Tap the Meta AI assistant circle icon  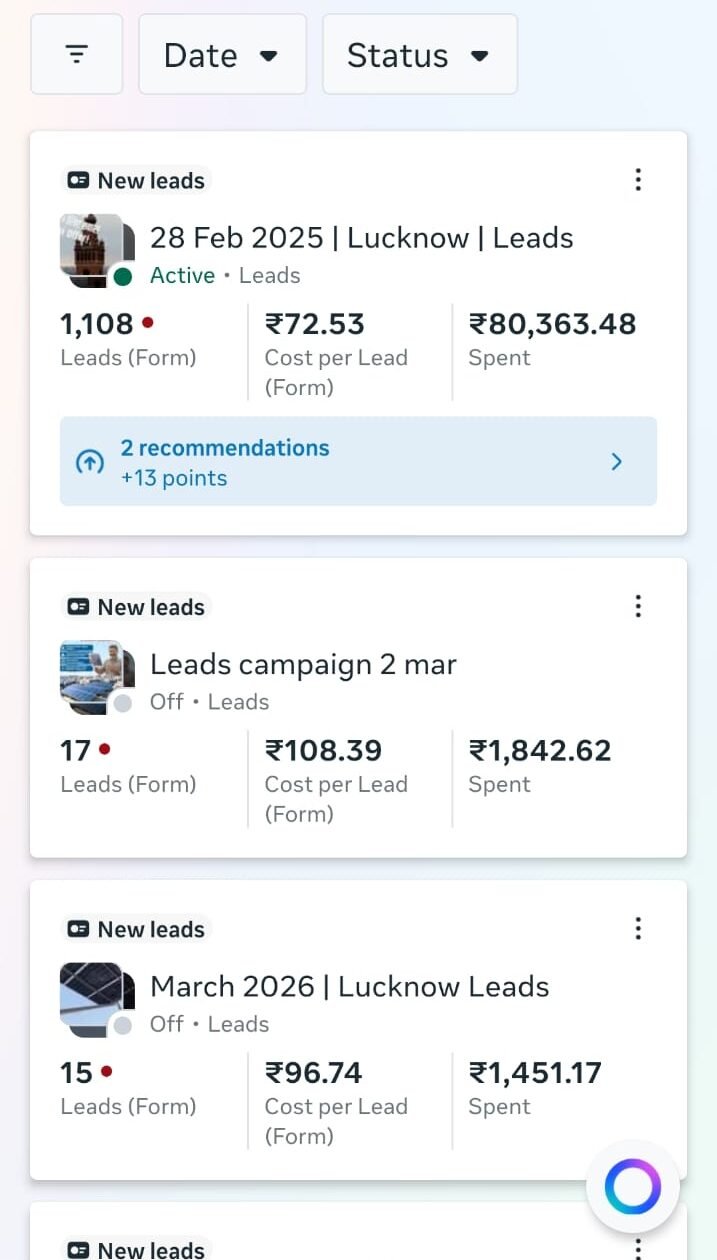[632, 1187]
